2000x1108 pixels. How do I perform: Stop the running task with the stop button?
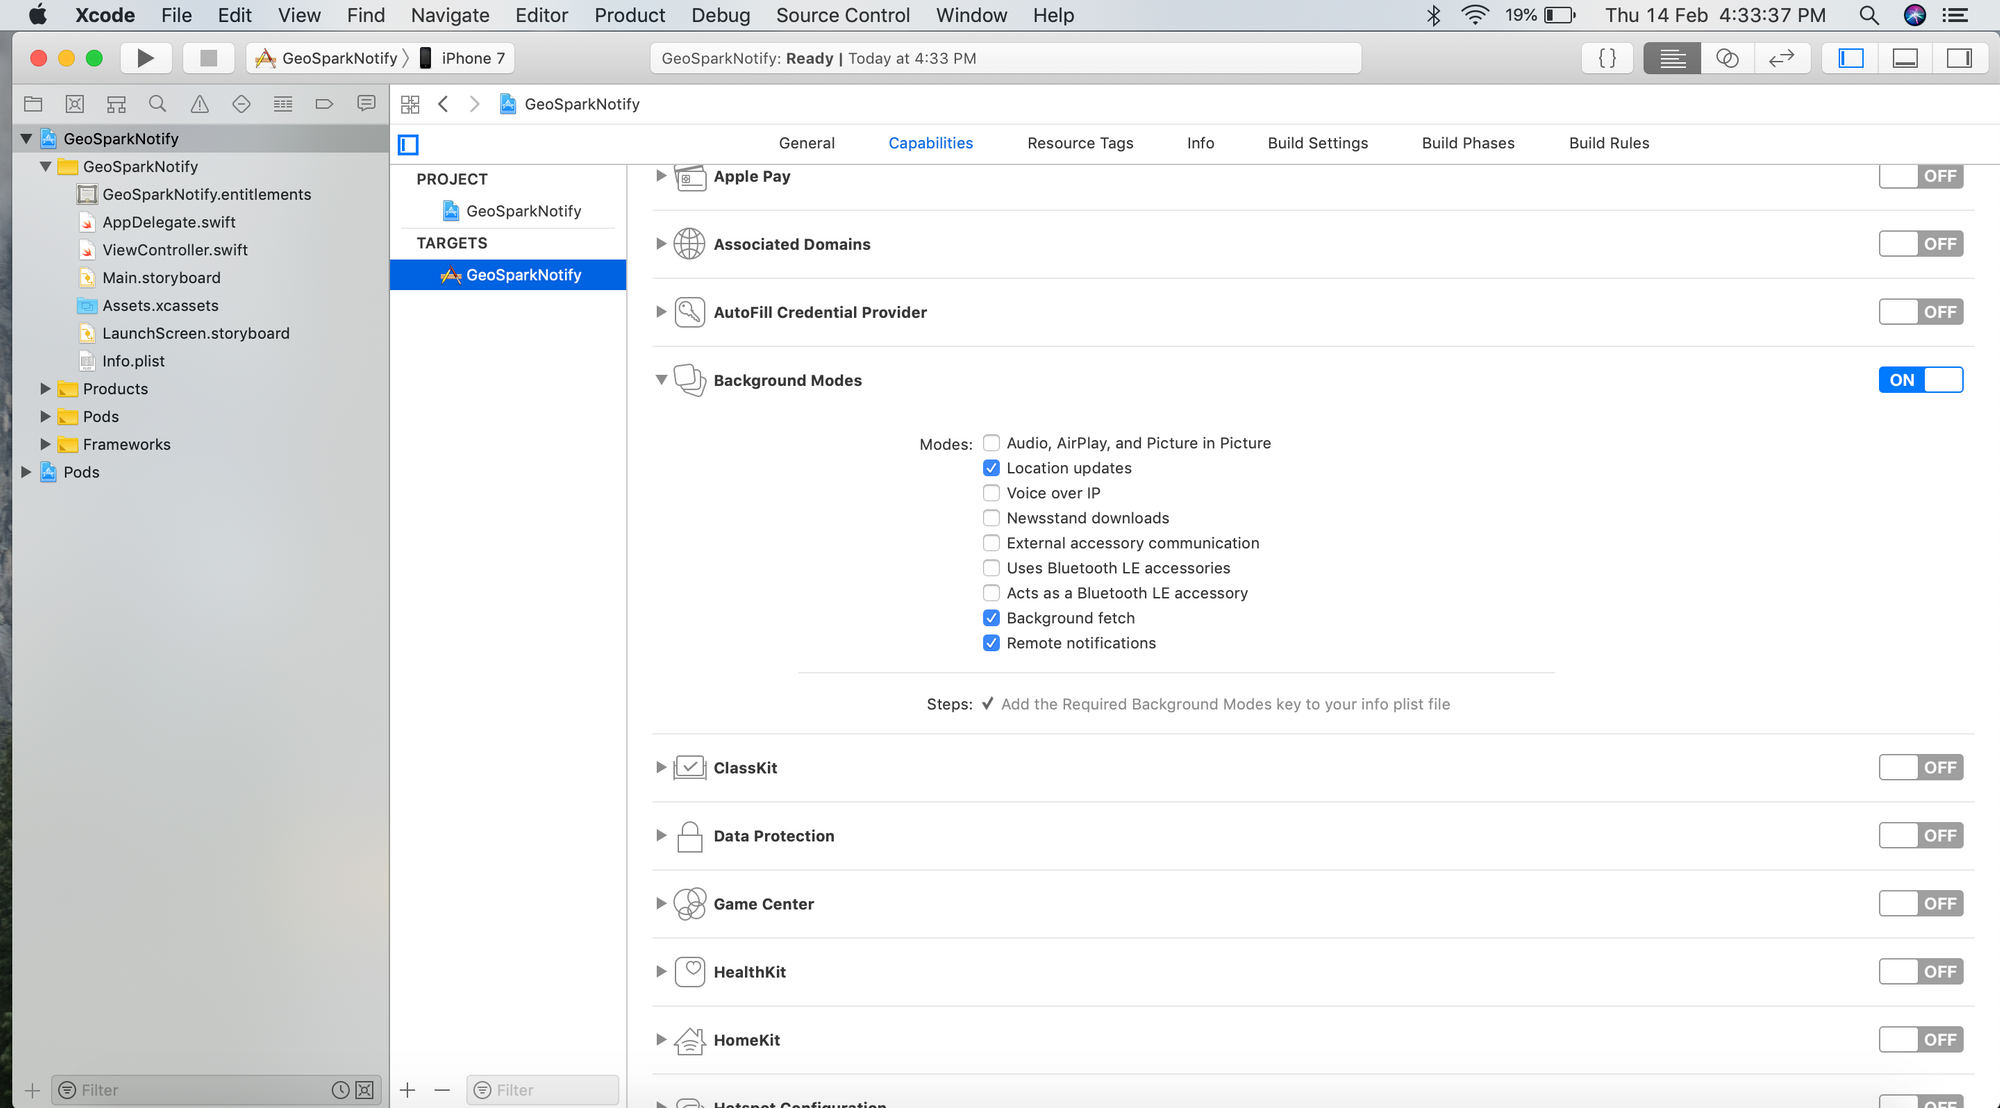pos(208,58)
